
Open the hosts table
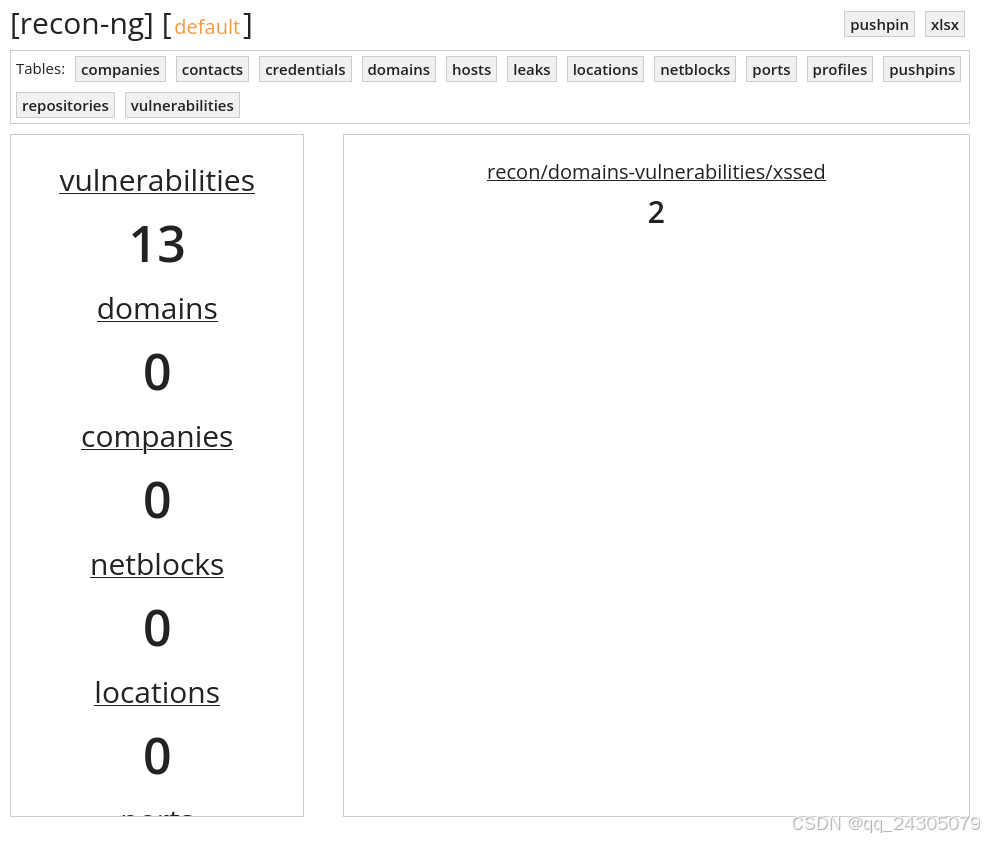click(x=471, y=69)
